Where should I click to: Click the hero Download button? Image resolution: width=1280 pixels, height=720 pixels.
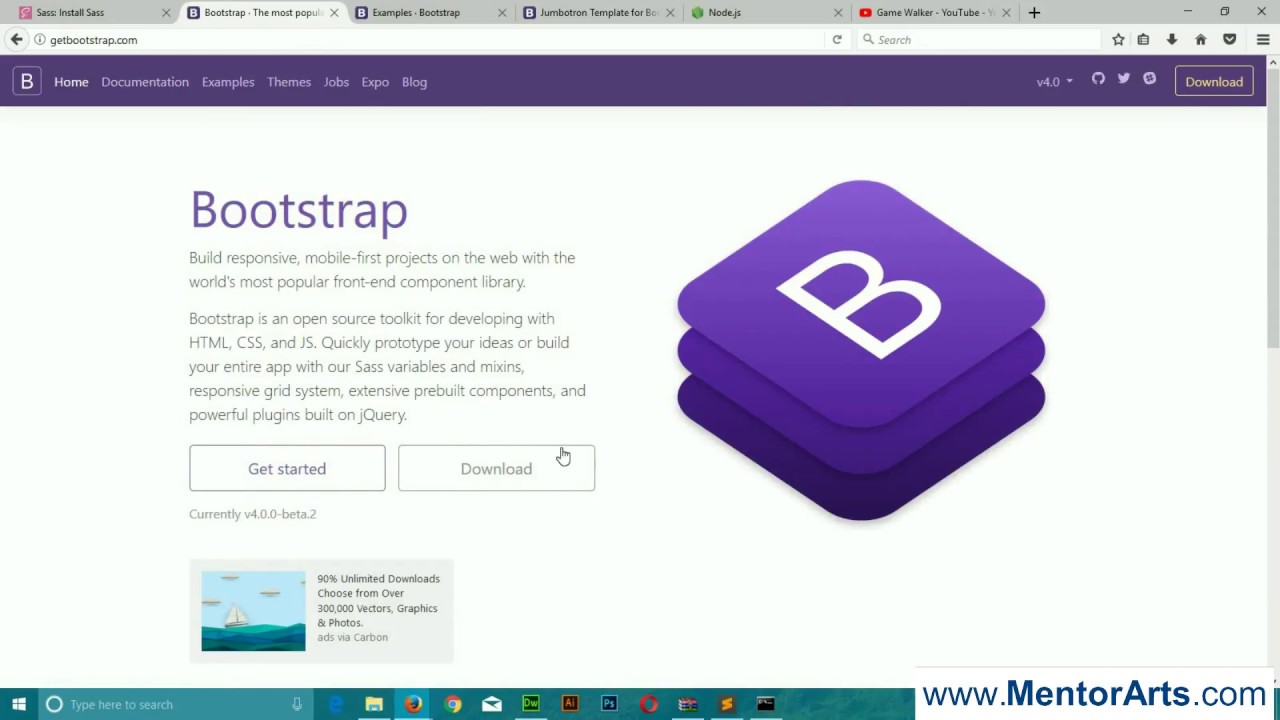[x=496, y=468]
